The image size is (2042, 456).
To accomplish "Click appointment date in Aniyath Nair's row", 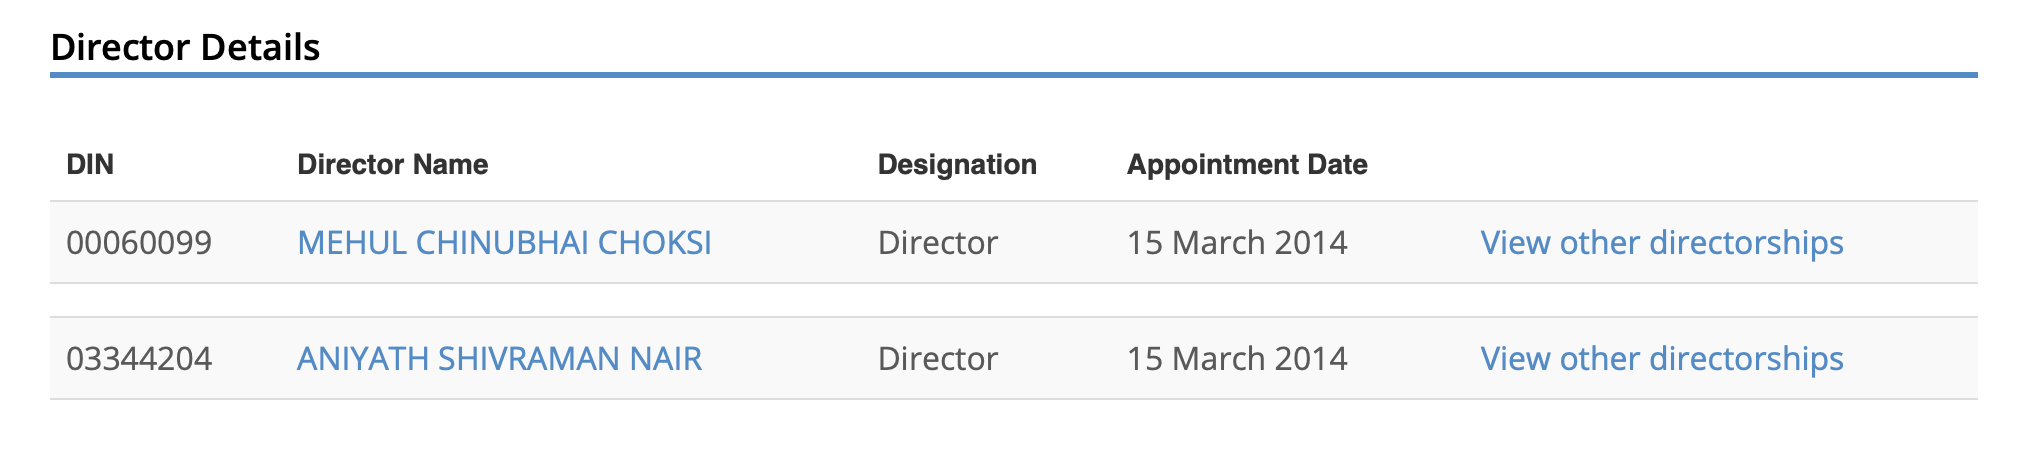I will (x=1236, y=359).
